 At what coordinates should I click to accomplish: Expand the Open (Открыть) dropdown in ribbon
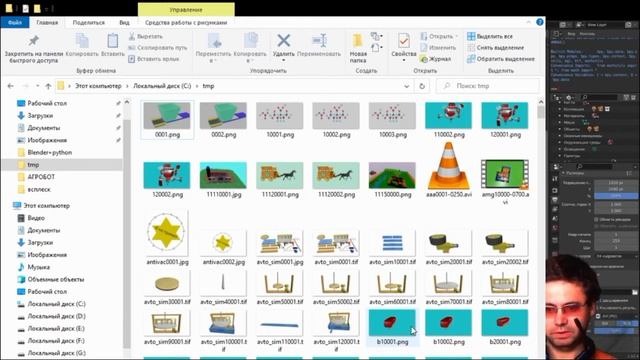[457, 36]
